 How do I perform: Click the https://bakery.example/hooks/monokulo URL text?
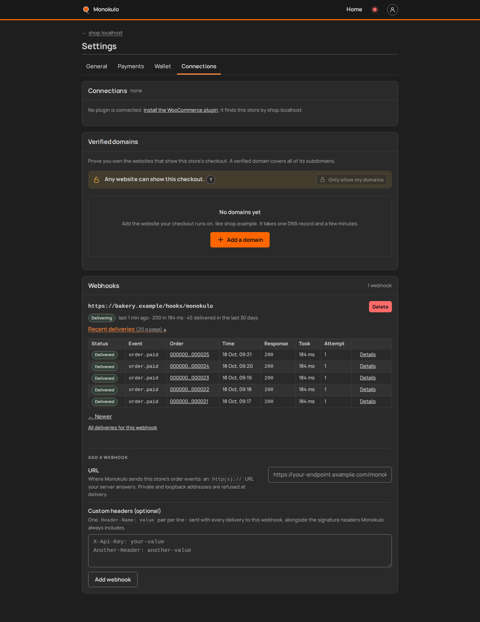150,306
